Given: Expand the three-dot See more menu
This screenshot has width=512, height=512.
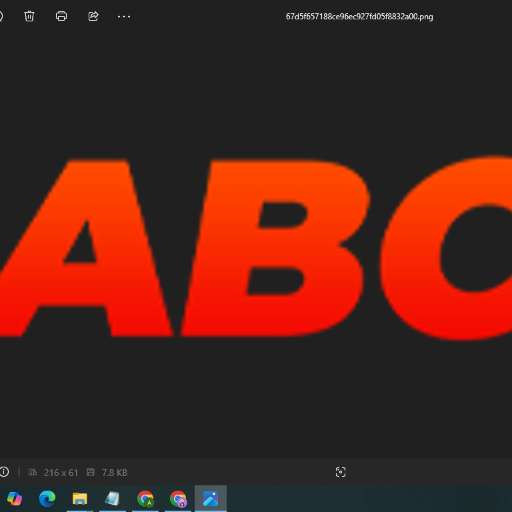Looking at the screenshot, I should point(124,17).
